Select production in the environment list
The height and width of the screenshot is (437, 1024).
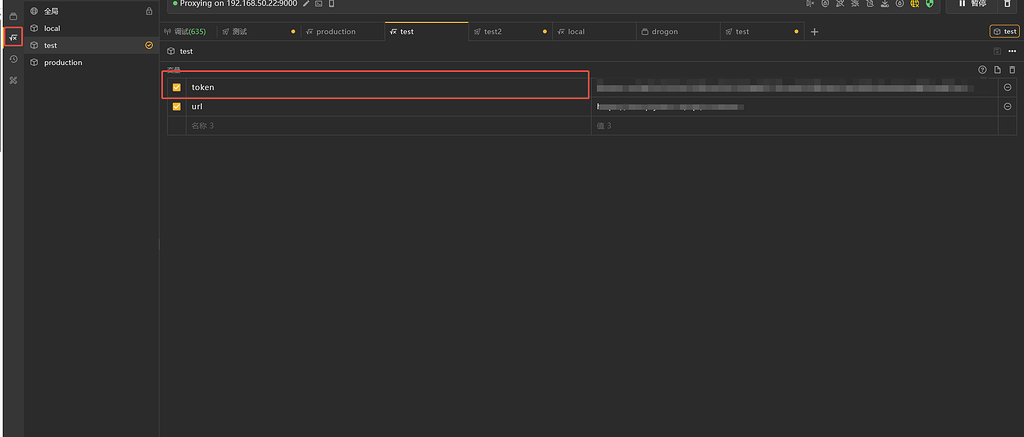tap(91, 63)
